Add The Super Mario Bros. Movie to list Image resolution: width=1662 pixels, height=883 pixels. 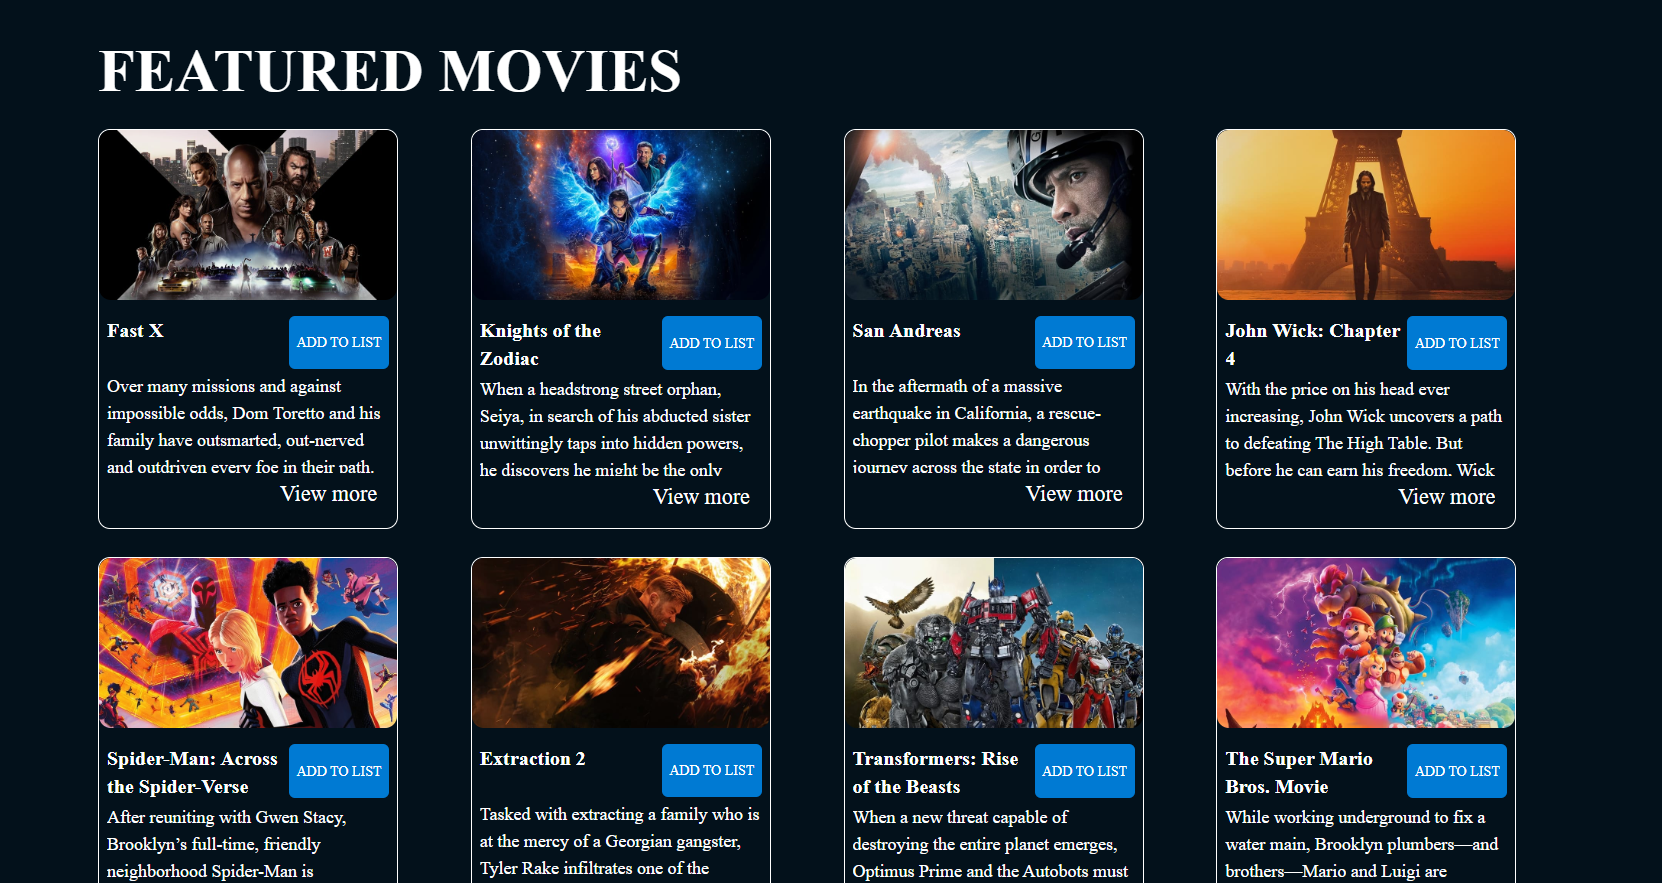[1457, 771]
